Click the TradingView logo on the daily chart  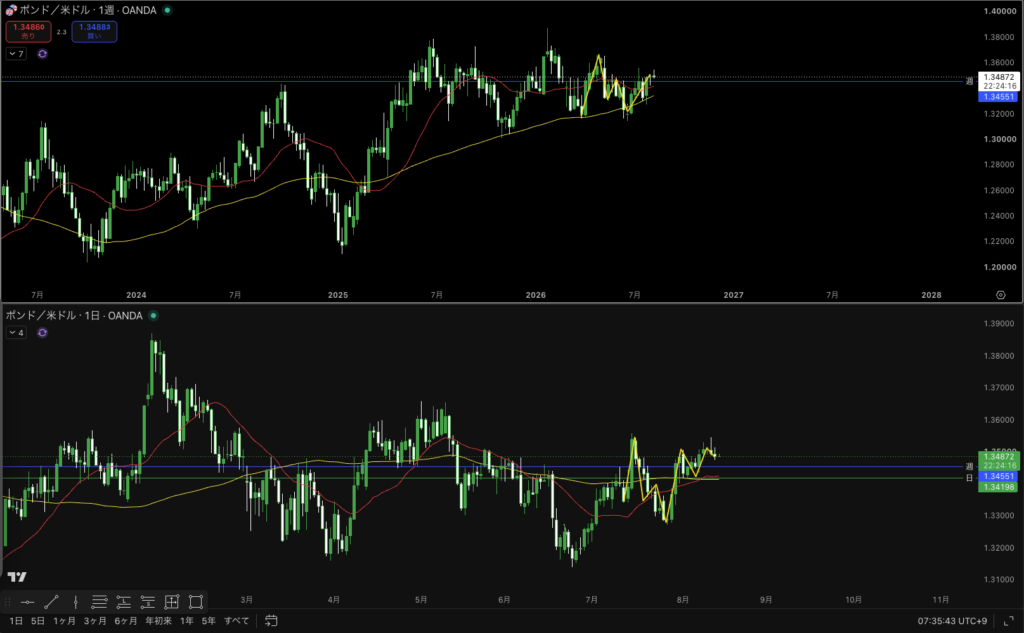pos(17,577)
